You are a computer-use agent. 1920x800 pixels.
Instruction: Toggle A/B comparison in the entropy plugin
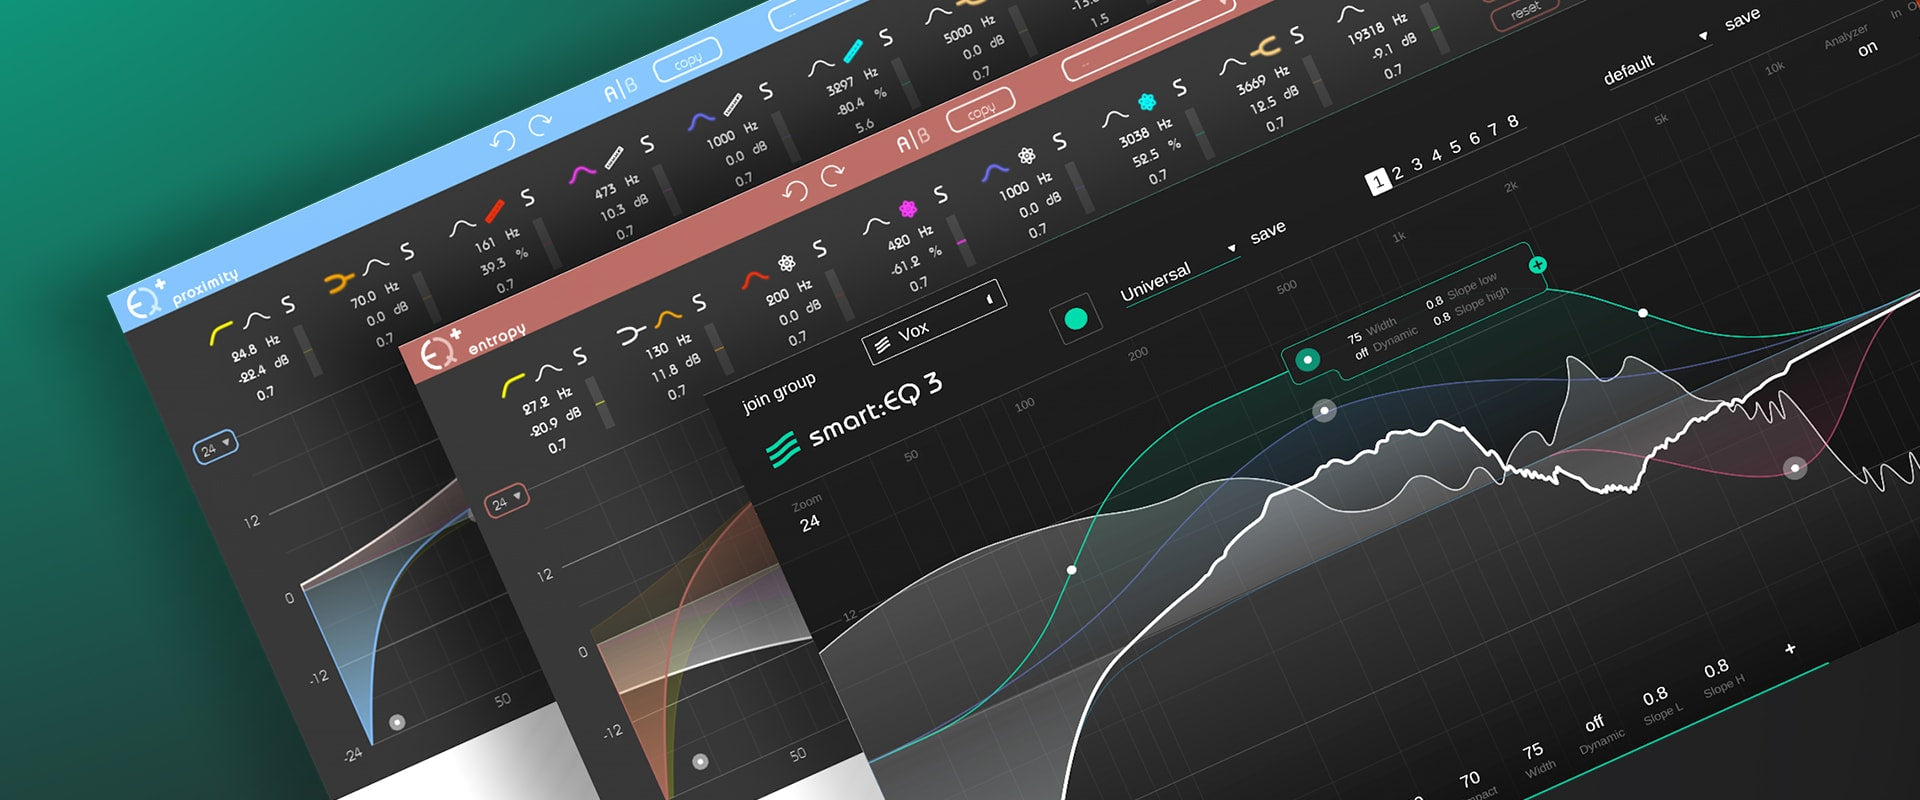[x=912, y=141]
